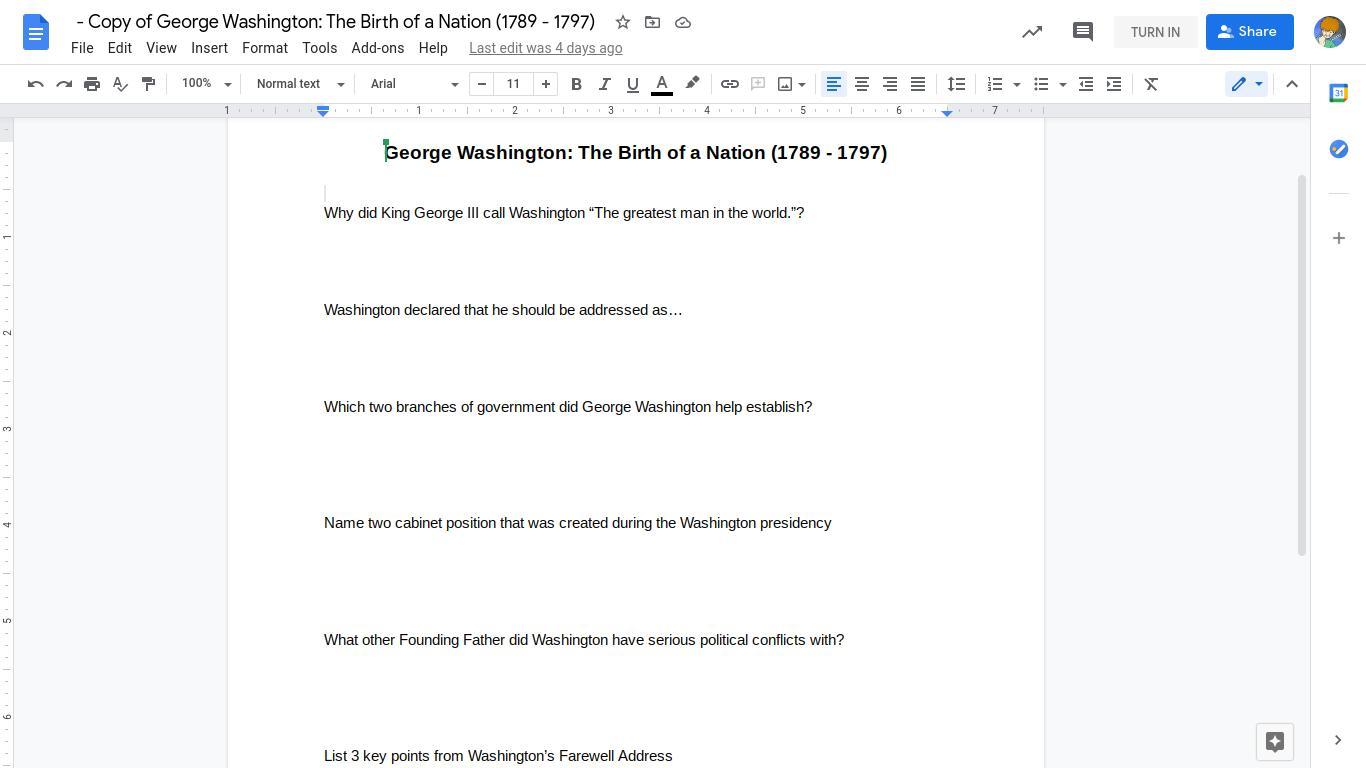Open the text color picker
This screenshot has width=1366, height=768.
tap(662, 84)
